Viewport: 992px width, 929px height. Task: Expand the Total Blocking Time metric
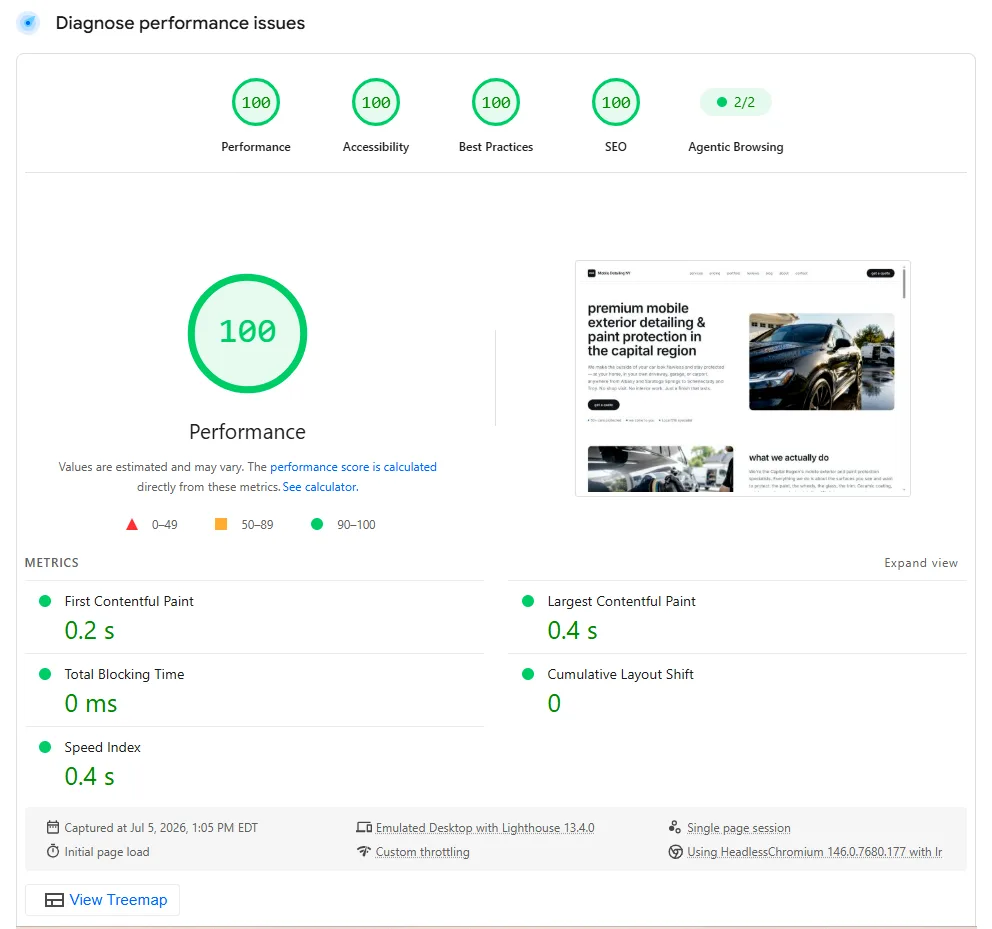[x=254, y=690]
